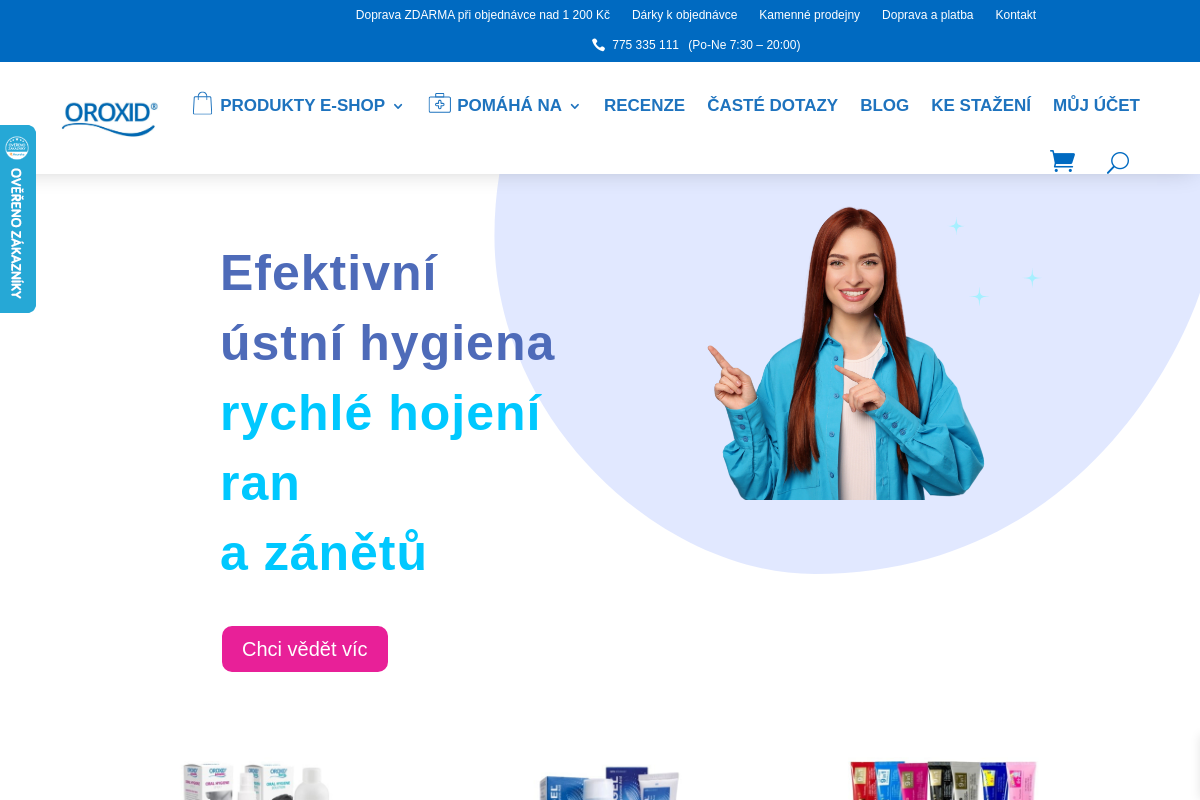Click the shopping bag icon beside Produkty E-shop
This screenshot has width=1200, height=800.
click(x=202, y=104)
